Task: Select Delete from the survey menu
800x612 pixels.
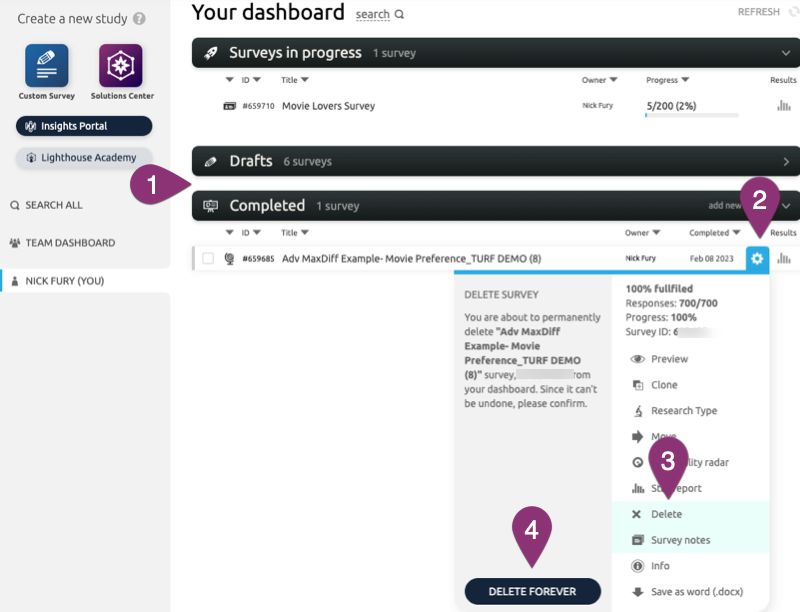Action: (666, 514)
